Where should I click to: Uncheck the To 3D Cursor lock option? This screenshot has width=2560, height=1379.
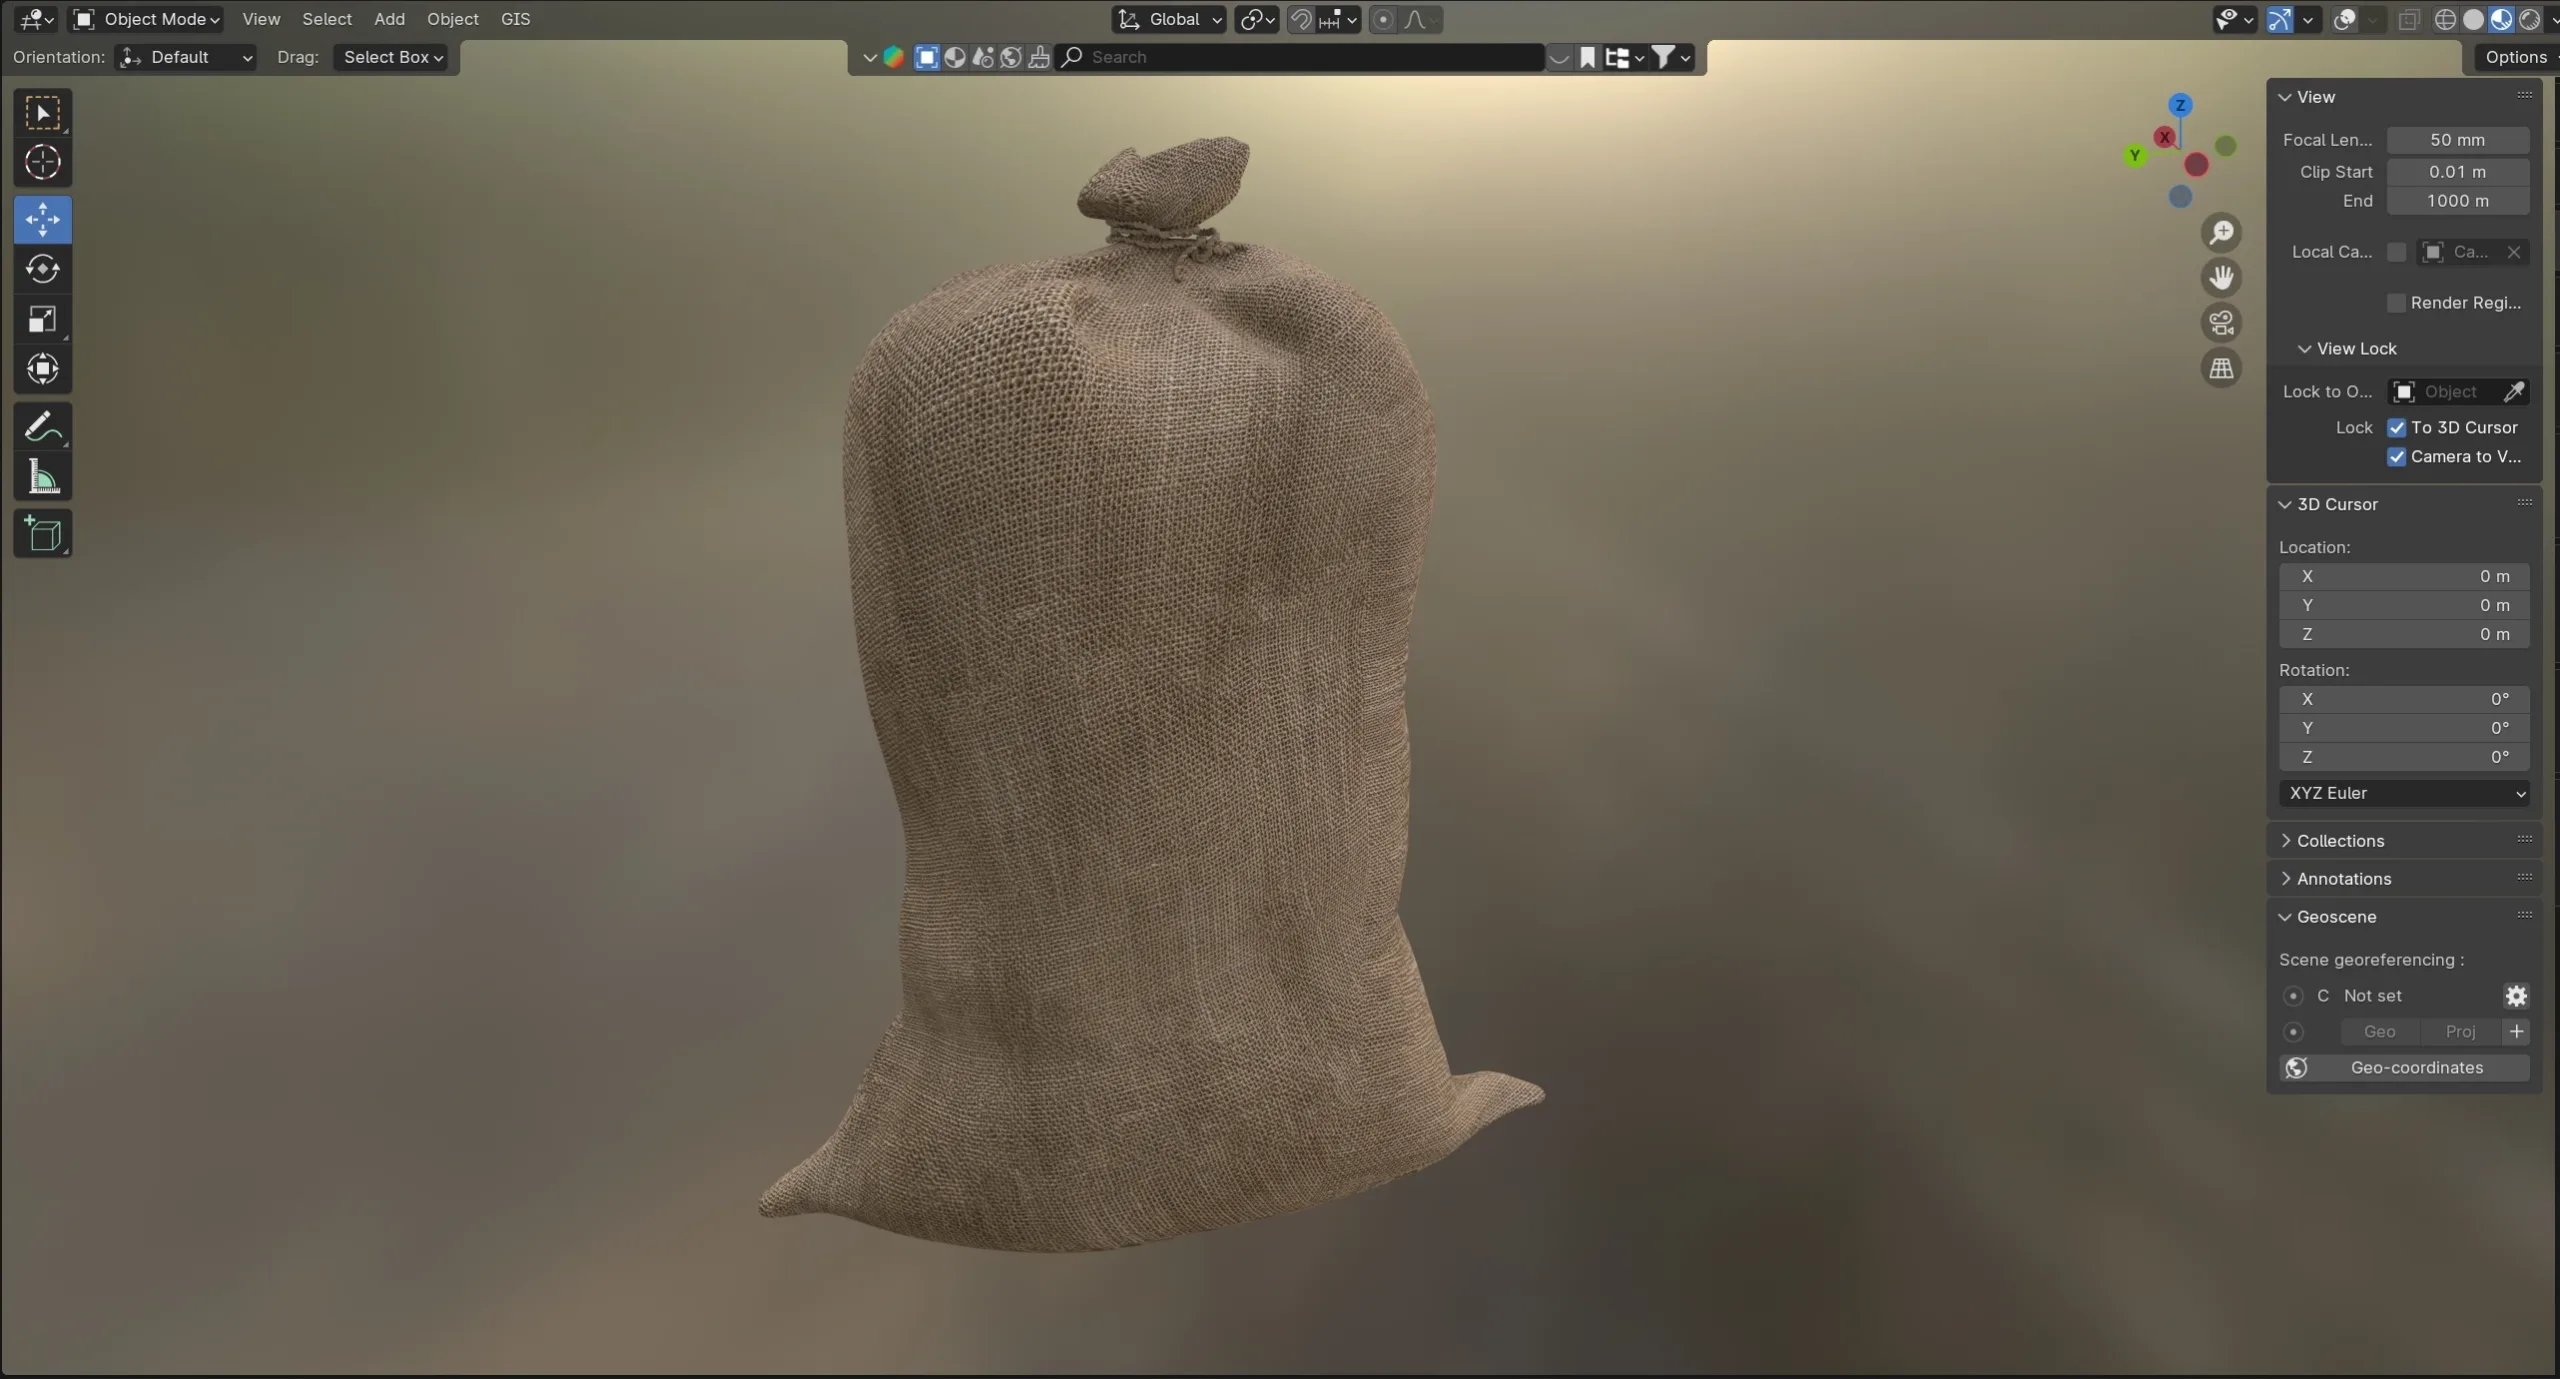pos(2396,428)
